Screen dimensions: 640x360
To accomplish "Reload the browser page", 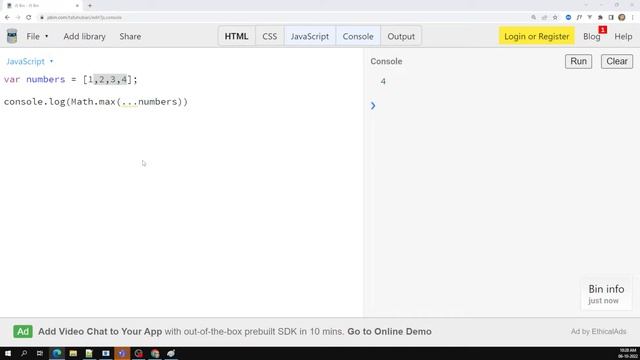I will [29, 18].
